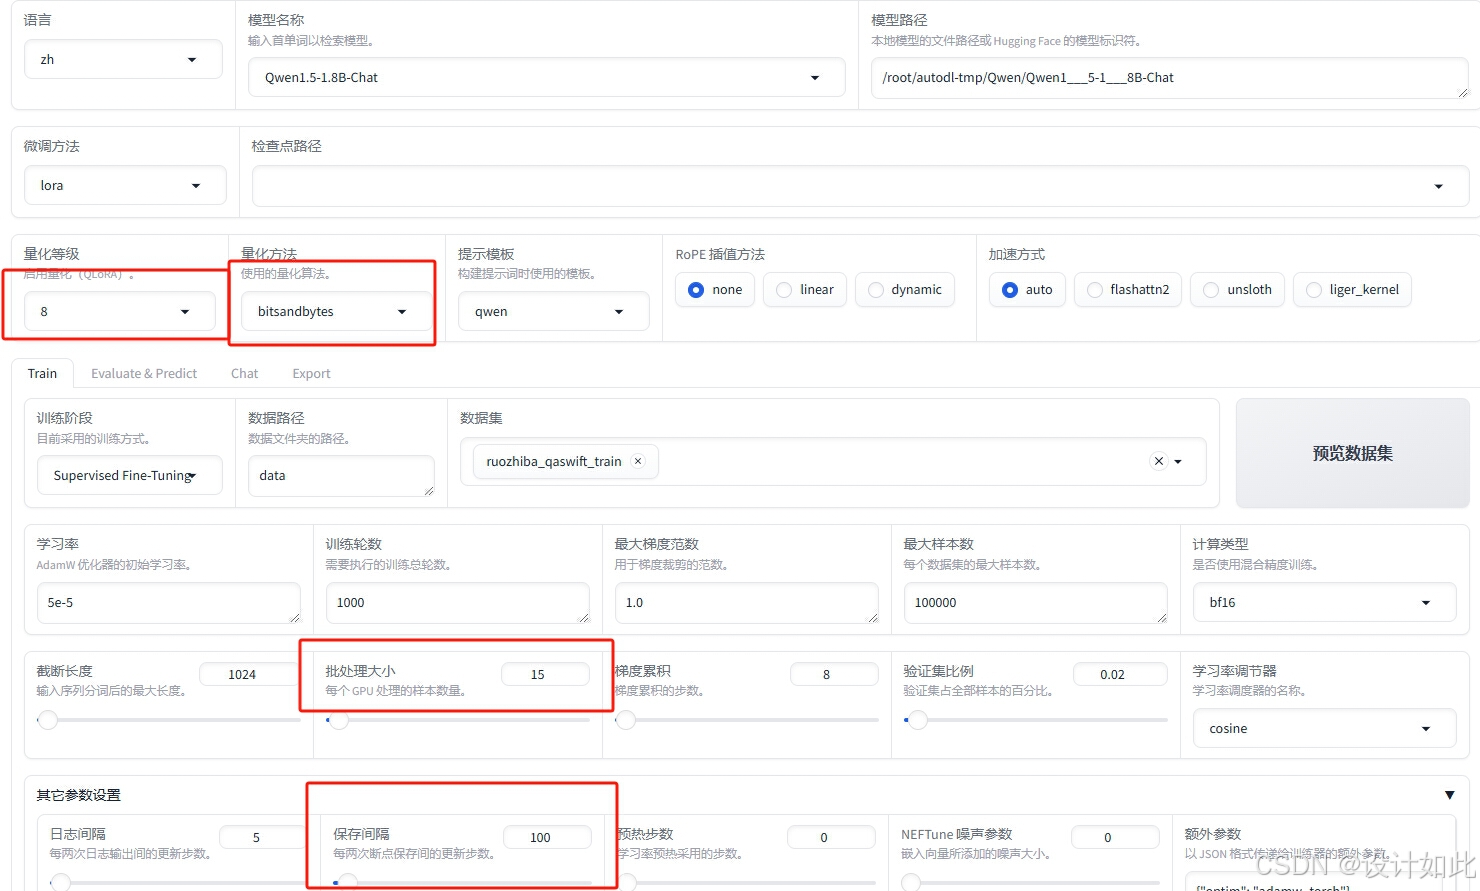This screenshot has height=891, width=1480.
Task: Click the 预览数据集 preview dataset button
Action: click(x=1352, y=453)
